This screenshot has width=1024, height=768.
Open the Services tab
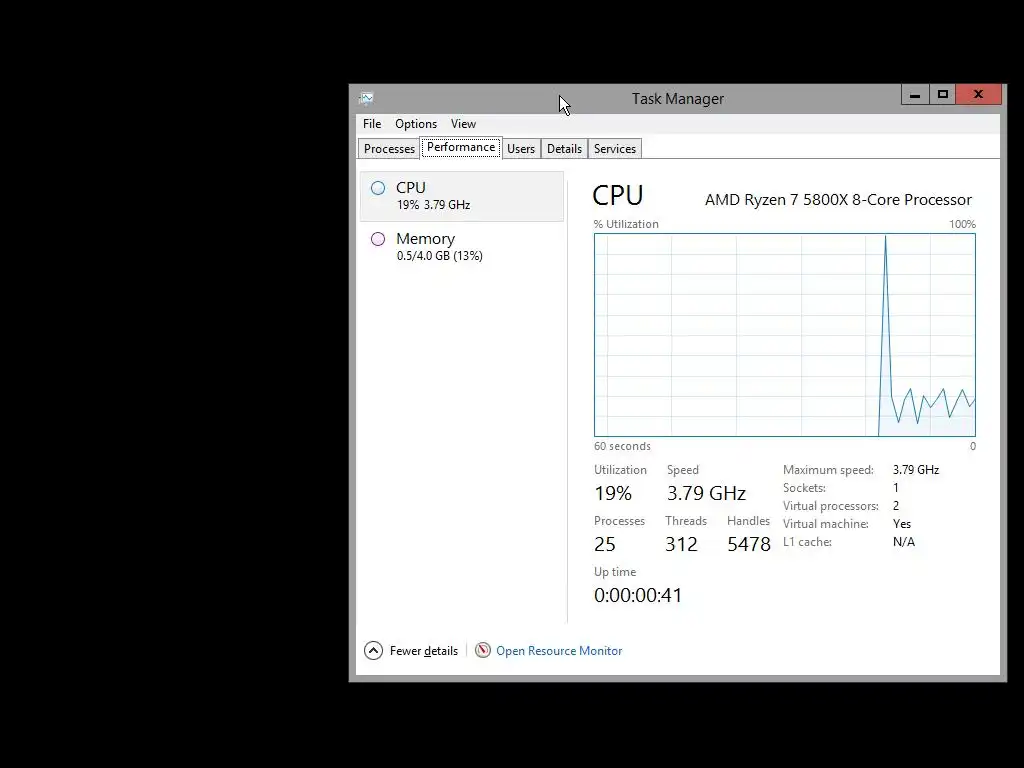tap(615, 149)
